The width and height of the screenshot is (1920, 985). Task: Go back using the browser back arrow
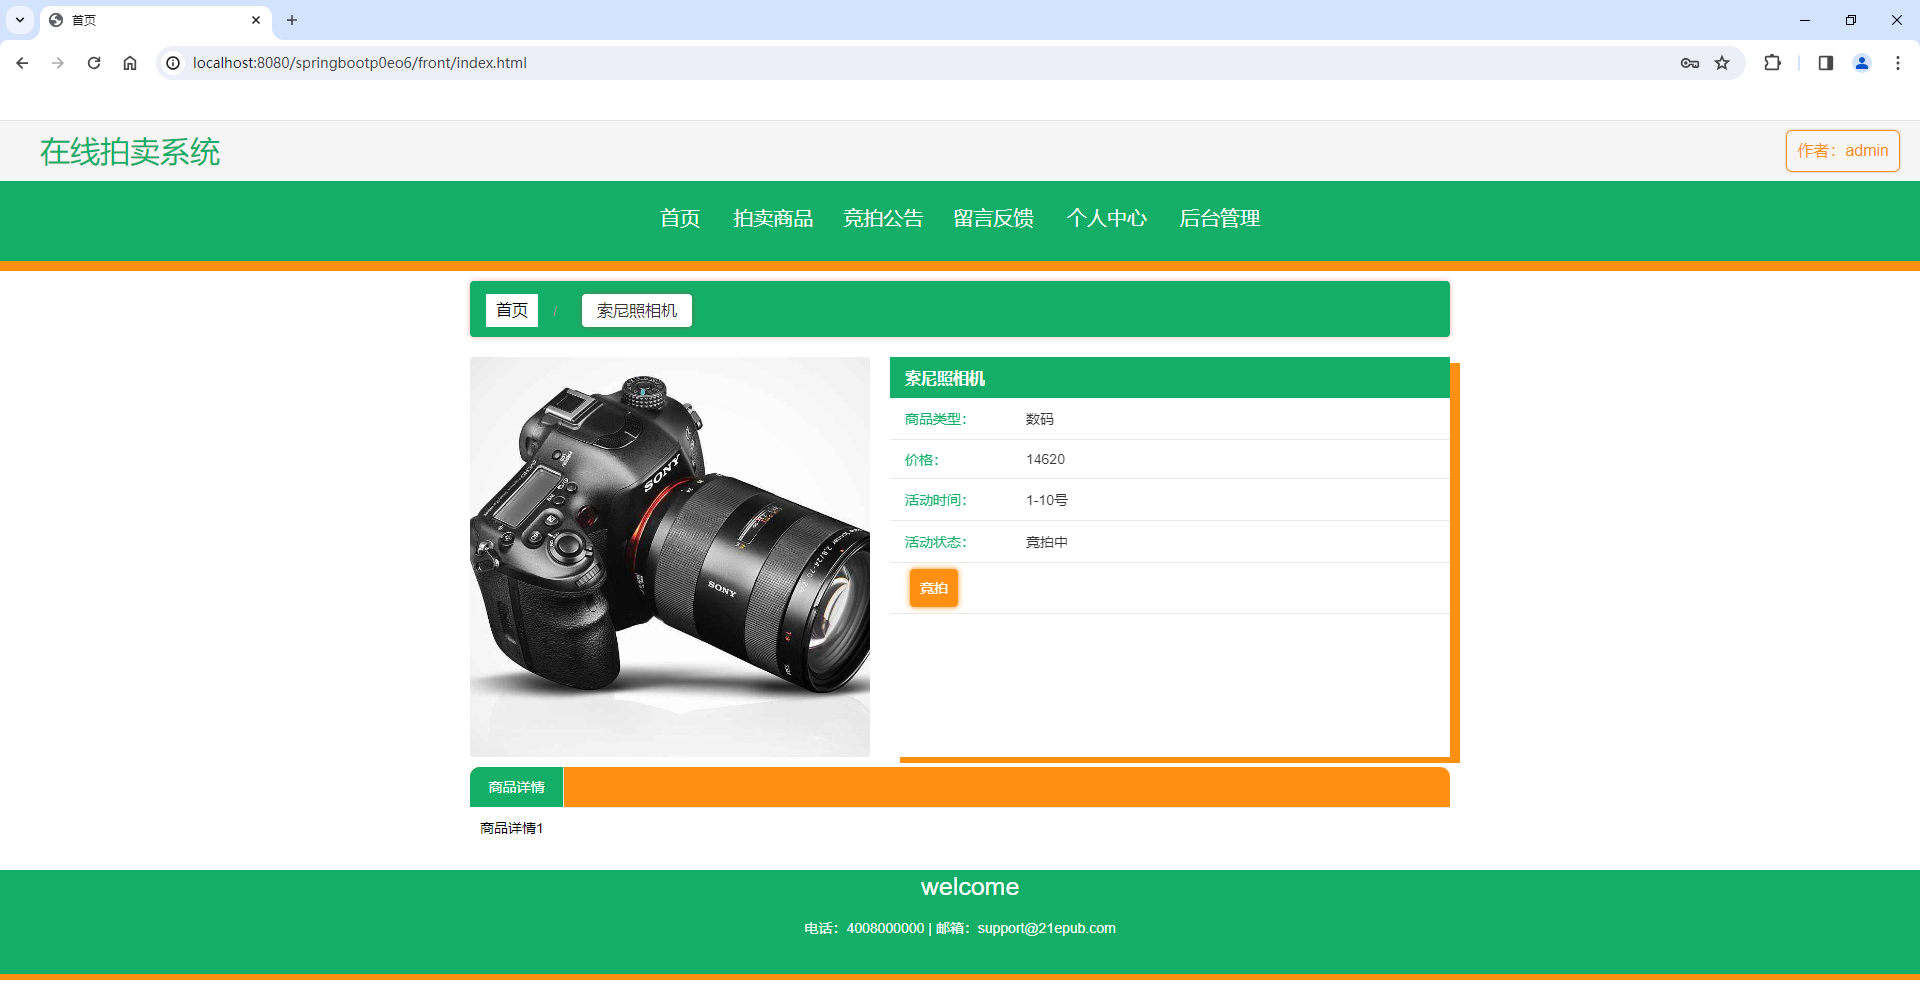[22, 63]
